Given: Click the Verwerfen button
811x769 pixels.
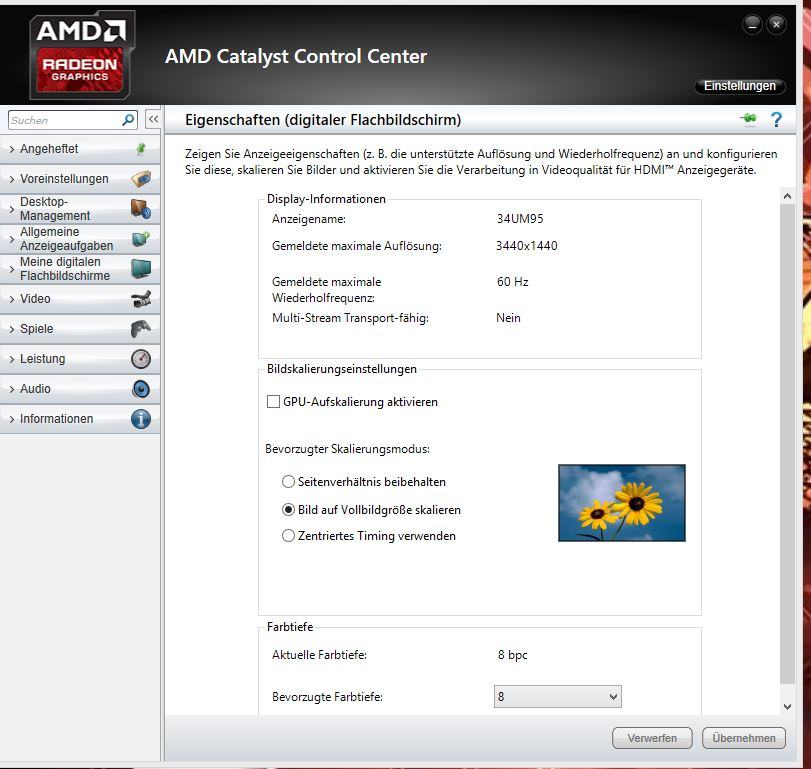Looking at the screenshot, I should pos(652,738).
